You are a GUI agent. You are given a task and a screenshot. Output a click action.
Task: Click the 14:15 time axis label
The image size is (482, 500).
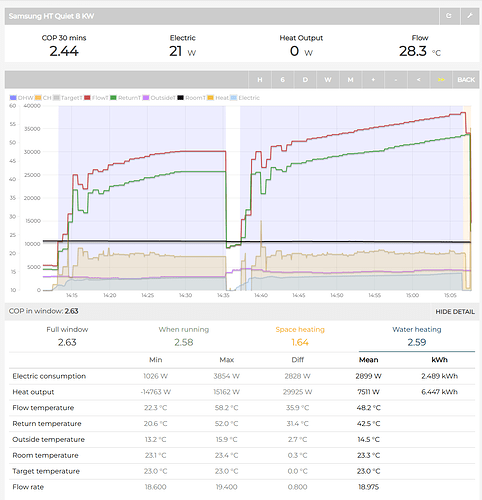72,295
